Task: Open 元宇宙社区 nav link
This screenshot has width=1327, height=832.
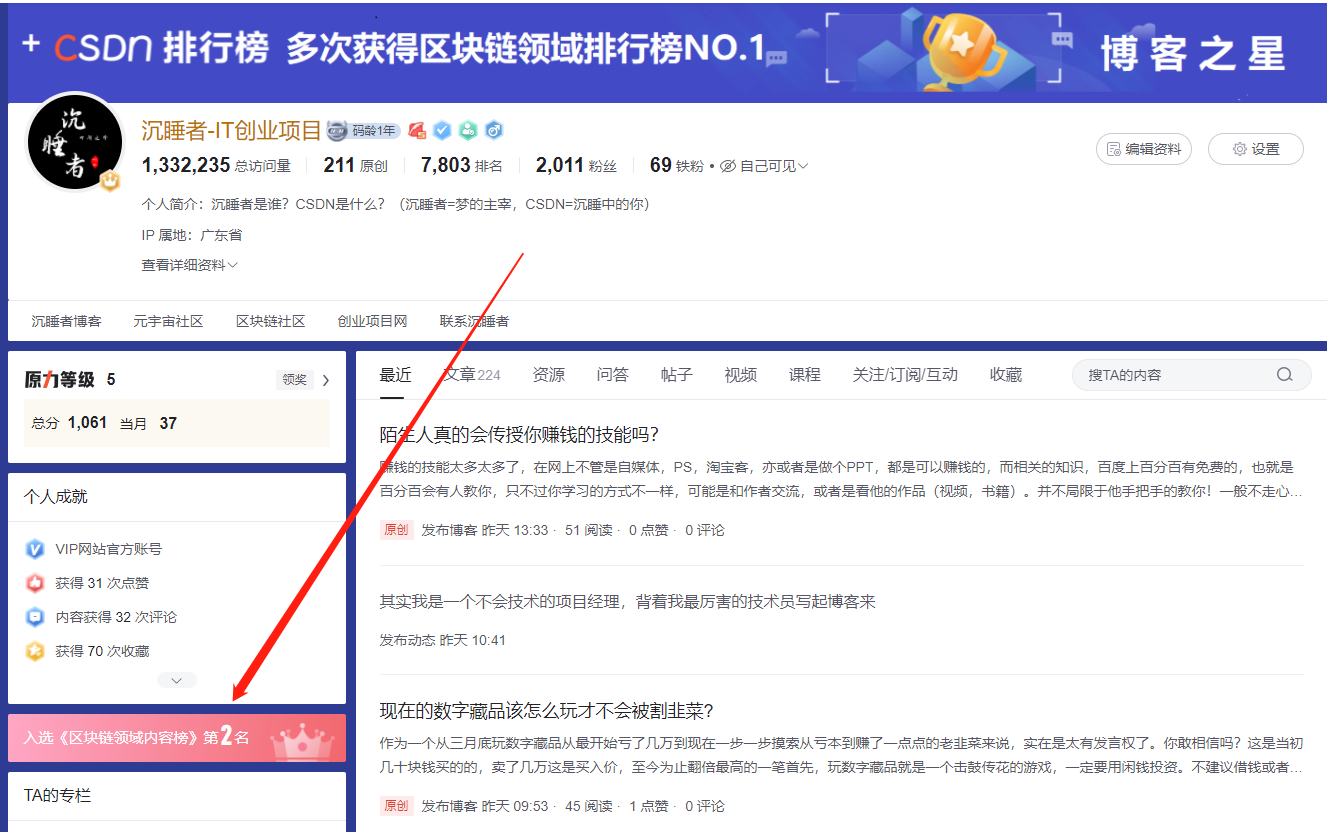Action: click(x=168, y=321)
